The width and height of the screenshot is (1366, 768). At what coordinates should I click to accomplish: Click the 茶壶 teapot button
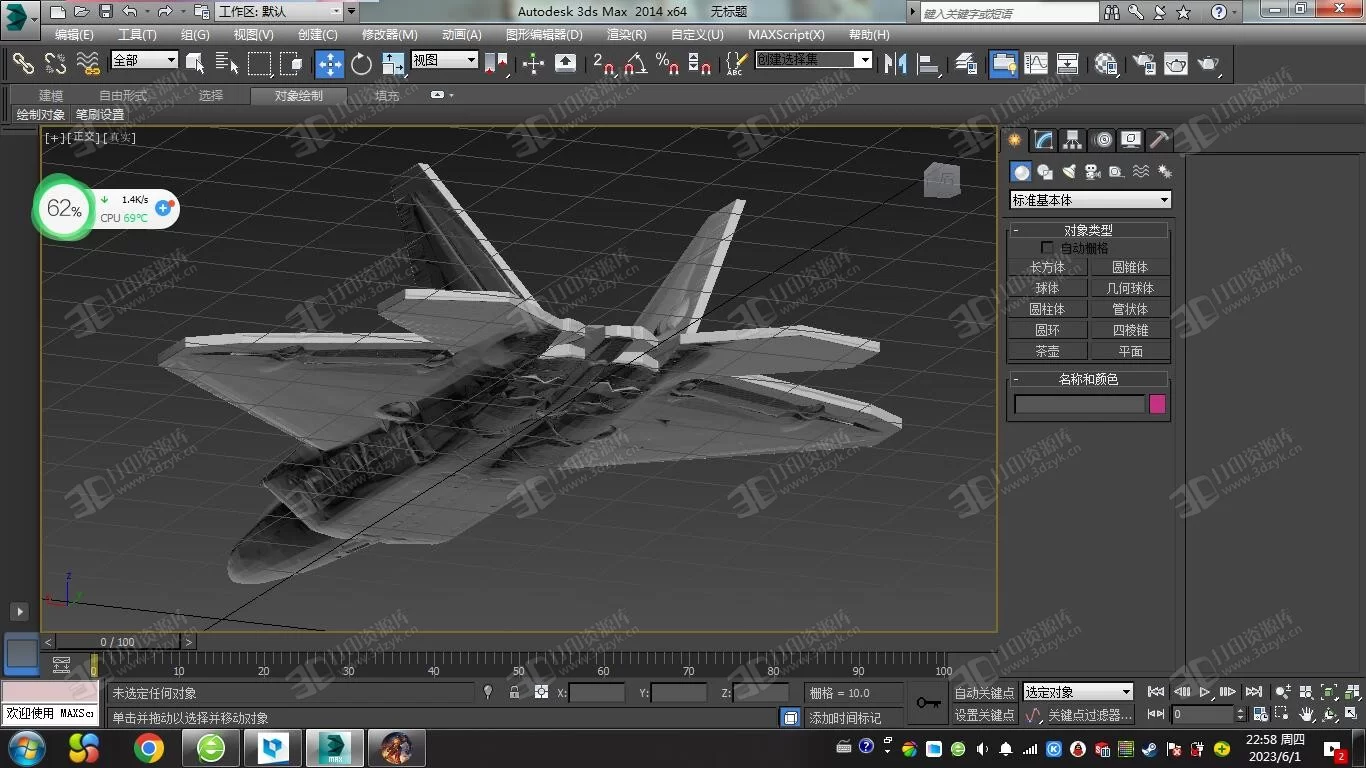(1047, 351)
